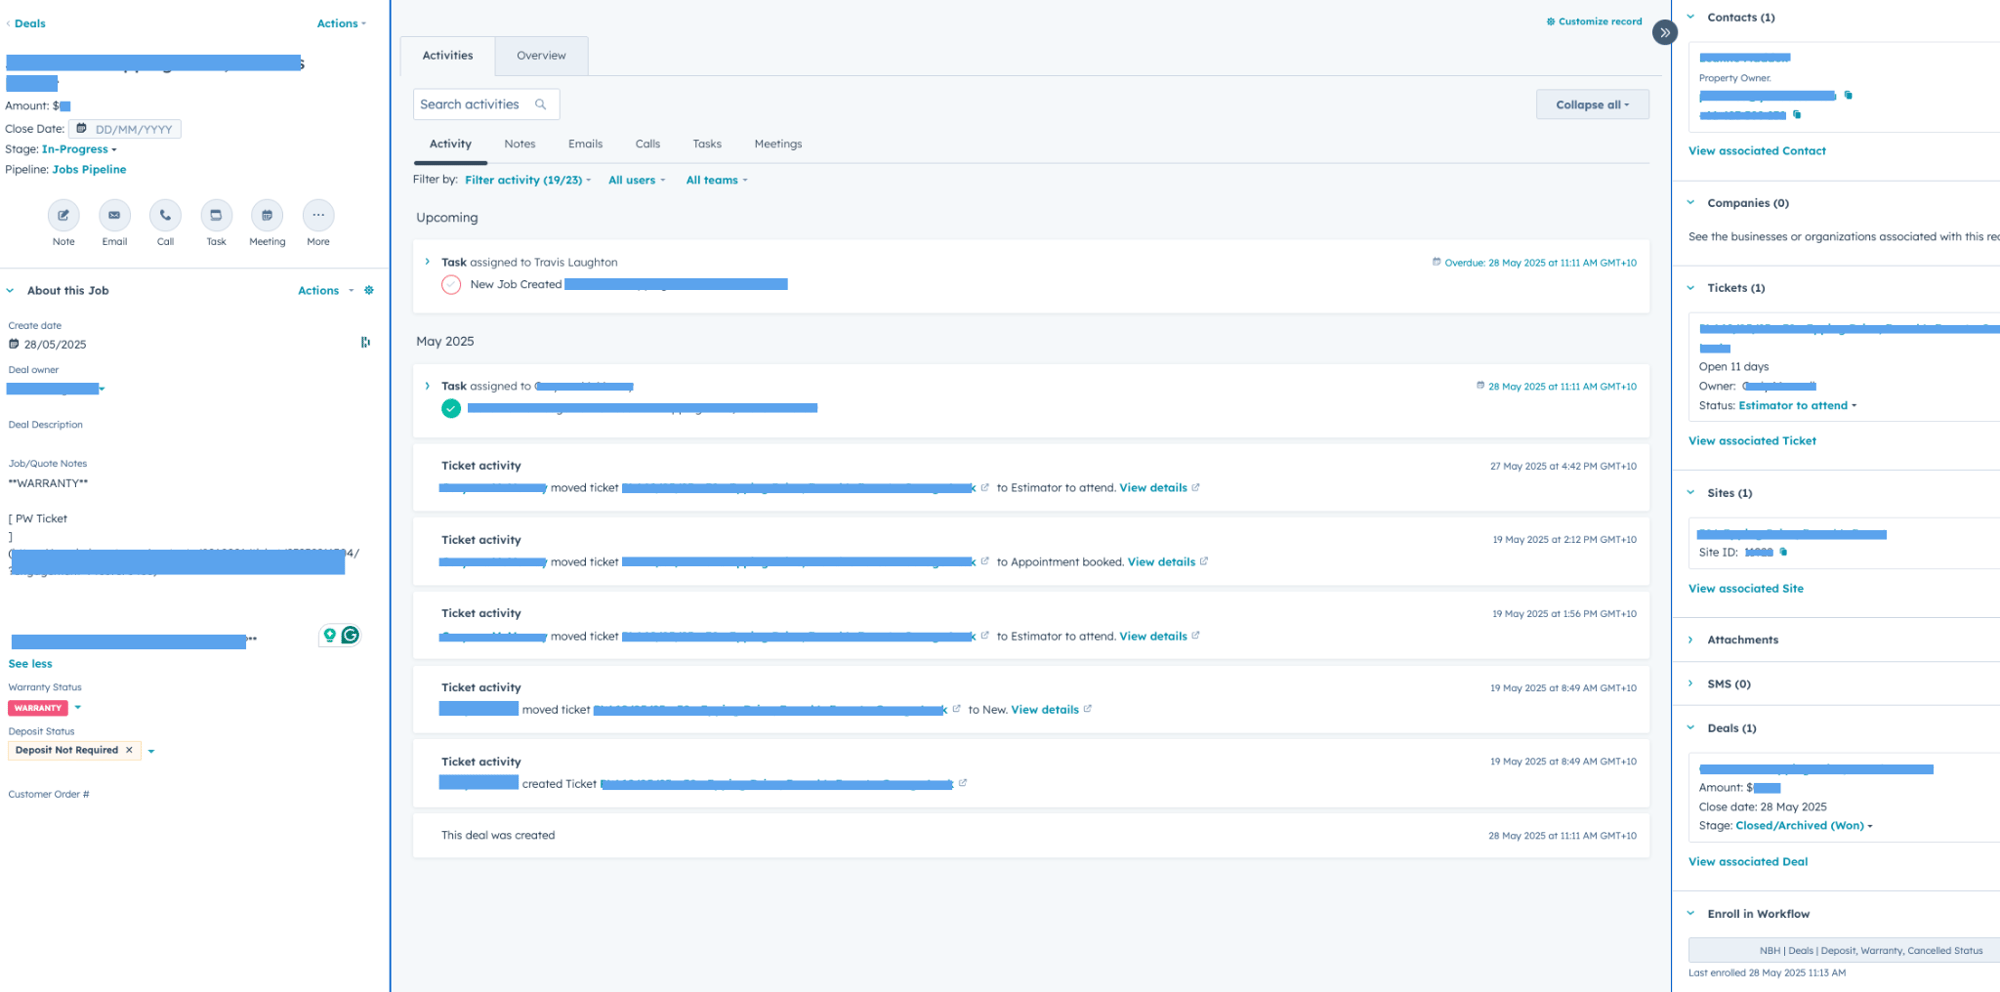
Task: Remove Deposit Not Required tag with X
Action: click(129, 750)
